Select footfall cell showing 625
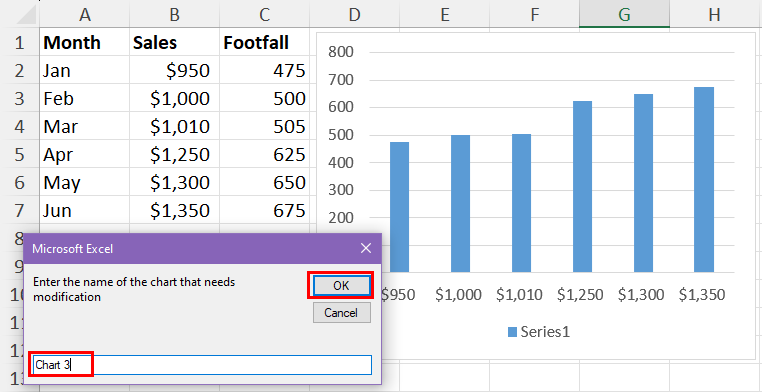The width and height of the screenshot is (762, 392). pos(264,154)
